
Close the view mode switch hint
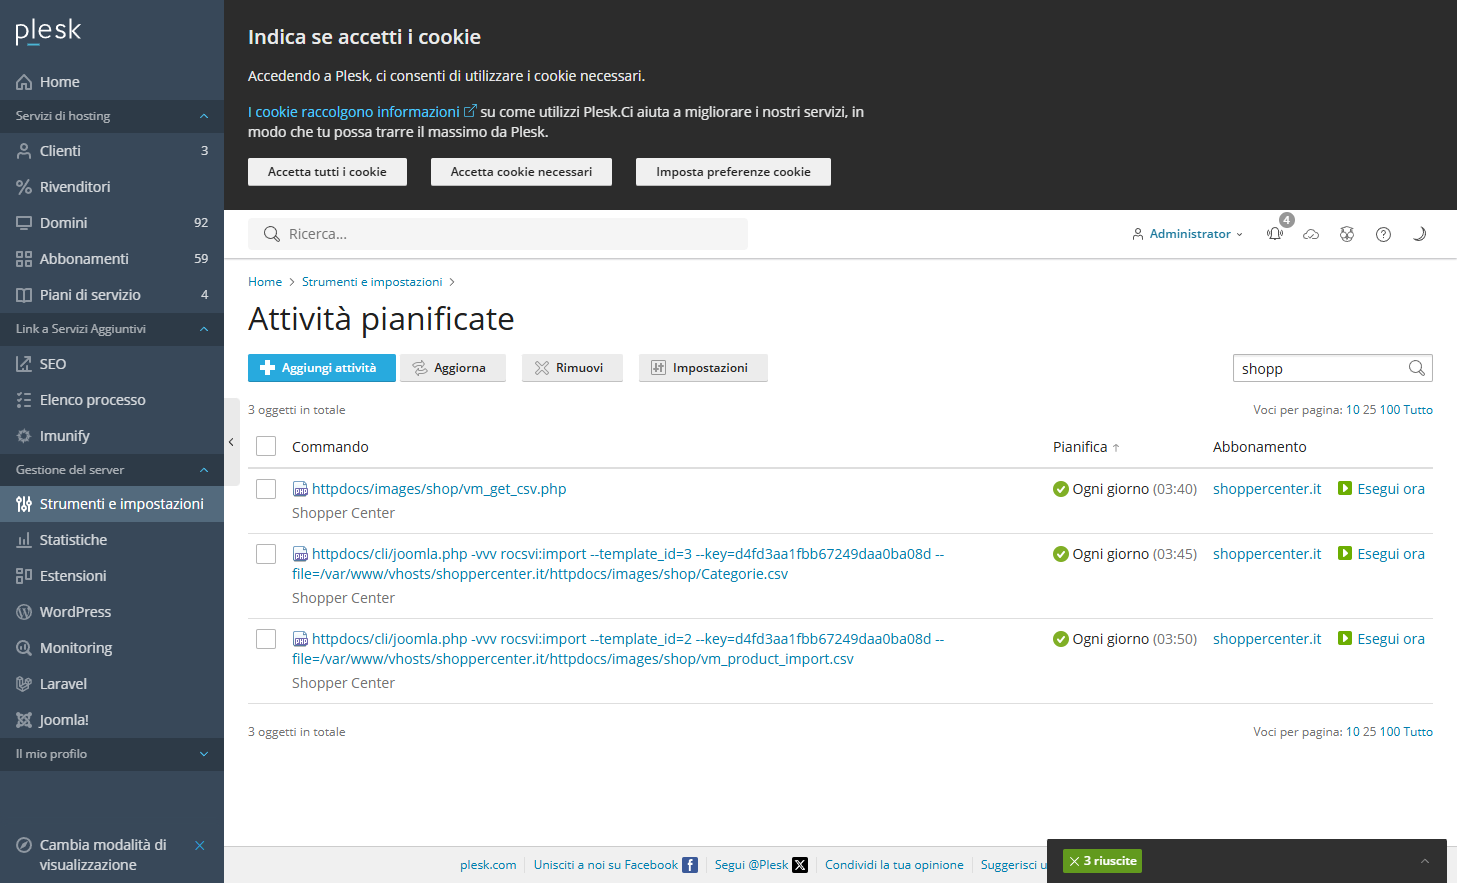point(200,845)
